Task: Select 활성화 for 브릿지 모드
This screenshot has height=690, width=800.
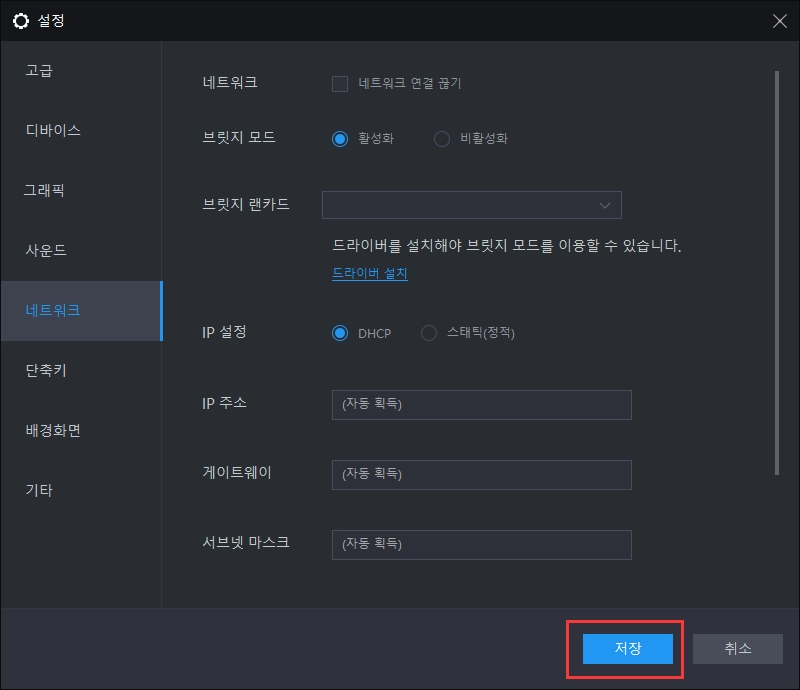Action: pos(340,138)
